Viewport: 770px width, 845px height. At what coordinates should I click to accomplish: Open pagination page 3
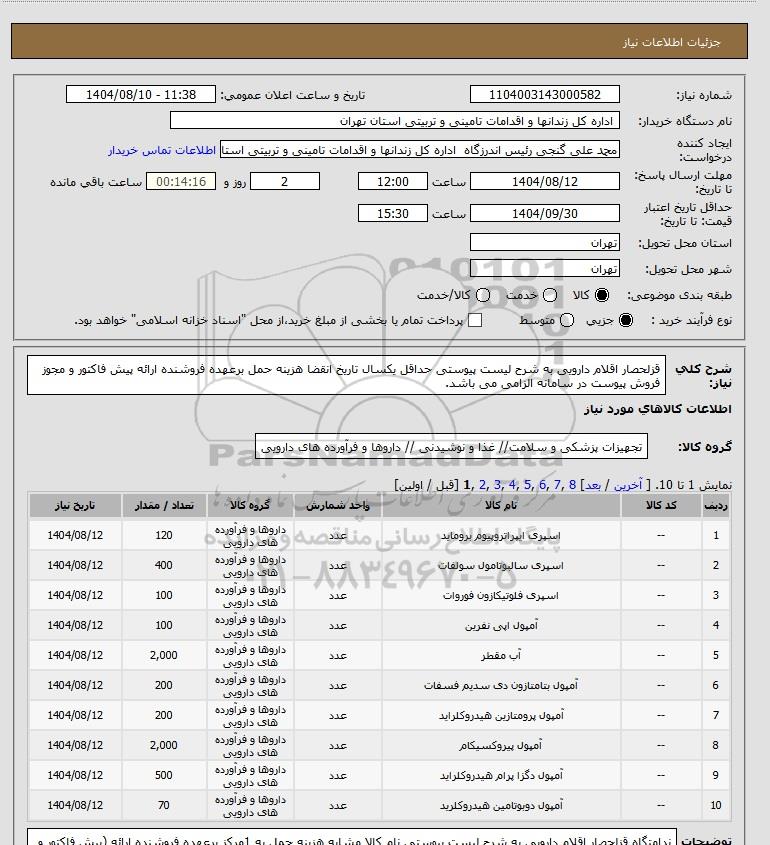click(x=497, y=485)
